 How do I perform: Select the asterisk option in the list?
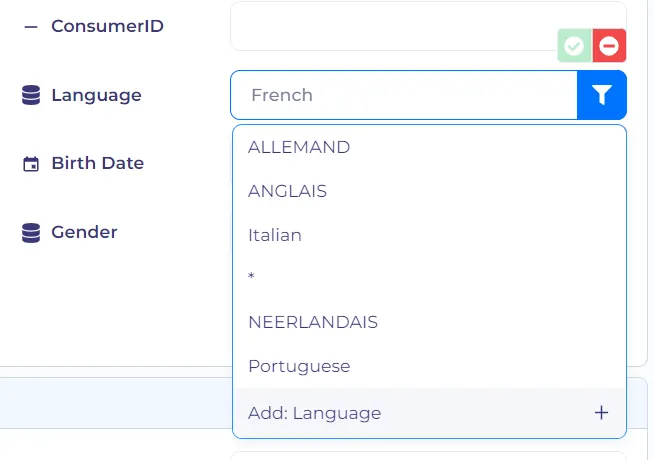(429, 277)
